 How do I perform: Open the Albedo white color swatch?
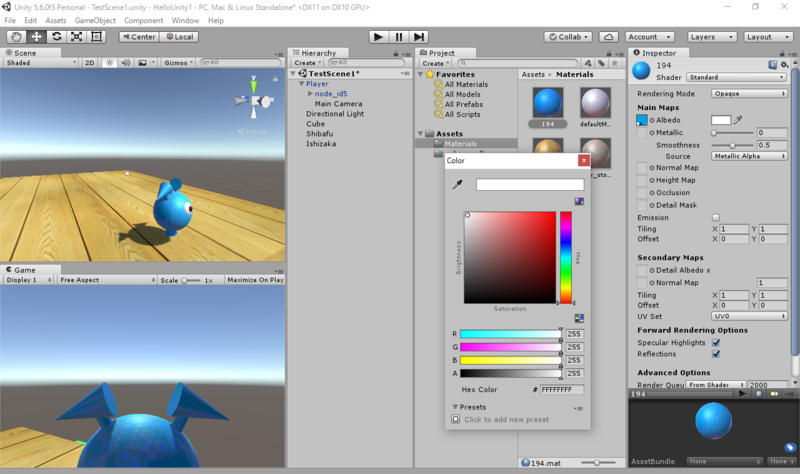click(721, 120)
